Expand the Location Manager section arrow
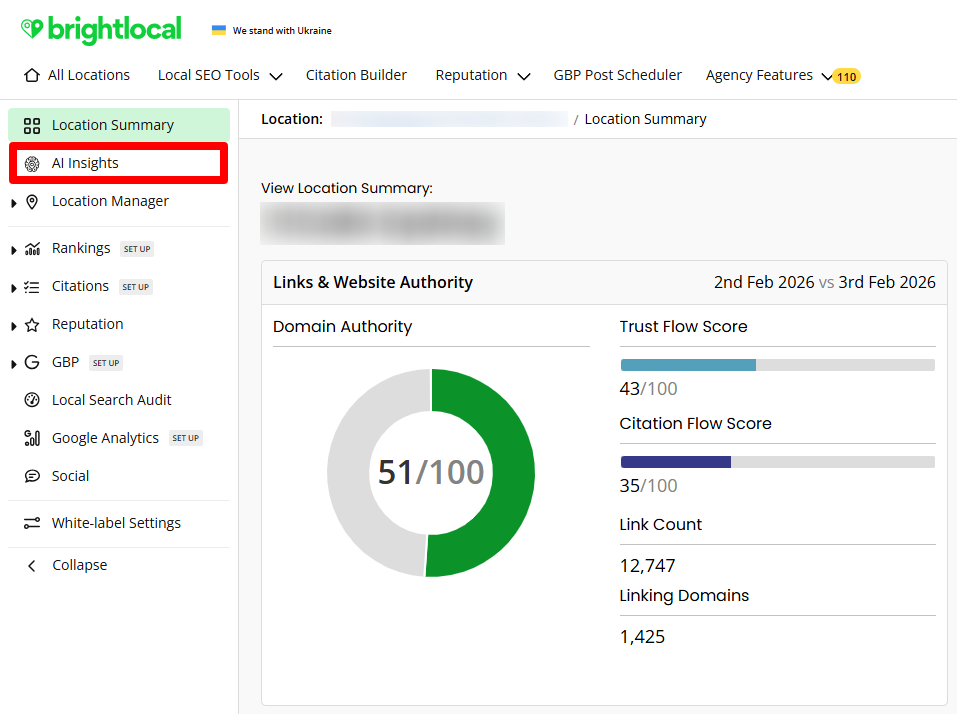 click(x=13, y=203)
